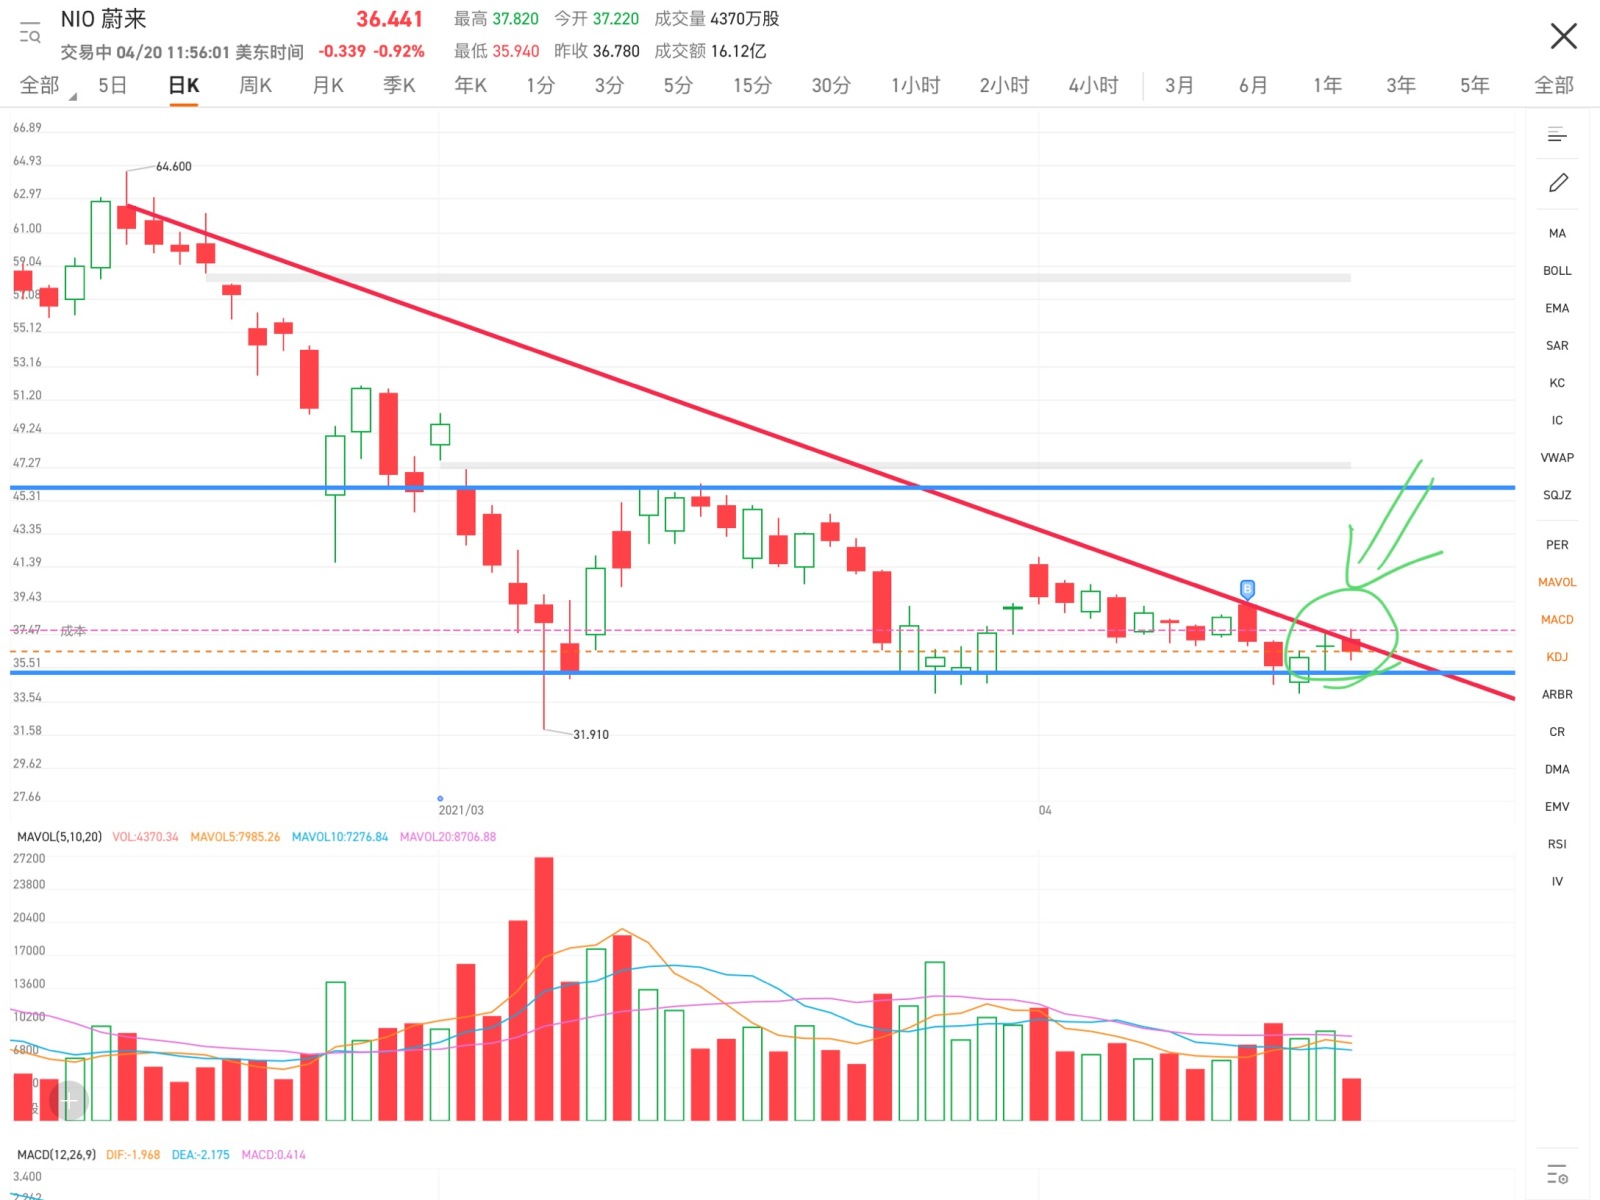This screenshot has width=1600, height=1200.
Task: Open chart settings icon at bottom right
Action: click(1557, 1174)
